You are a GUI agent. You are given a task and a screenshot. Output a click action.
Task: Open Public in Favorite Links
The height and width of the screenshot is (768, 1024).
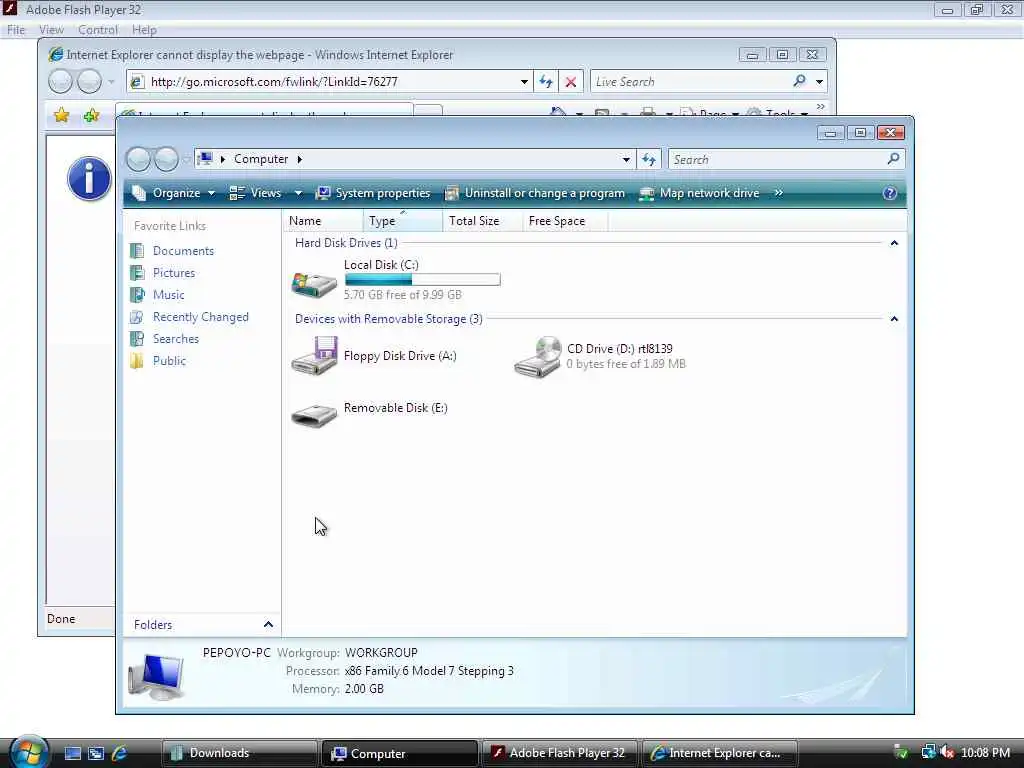coord(158,361)
